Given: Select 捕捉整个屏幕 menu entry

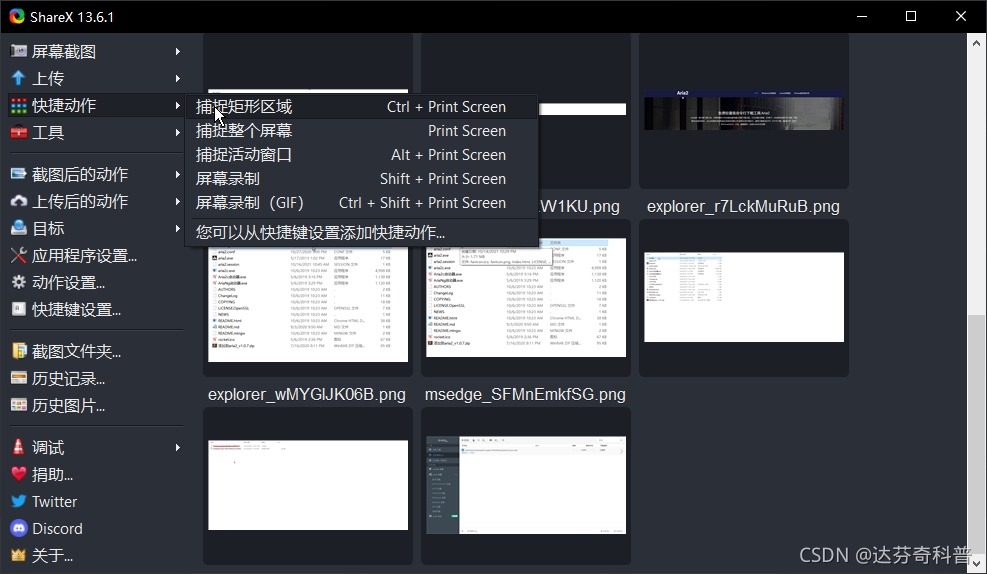Looking at the screenshot, I should point(361,131).
